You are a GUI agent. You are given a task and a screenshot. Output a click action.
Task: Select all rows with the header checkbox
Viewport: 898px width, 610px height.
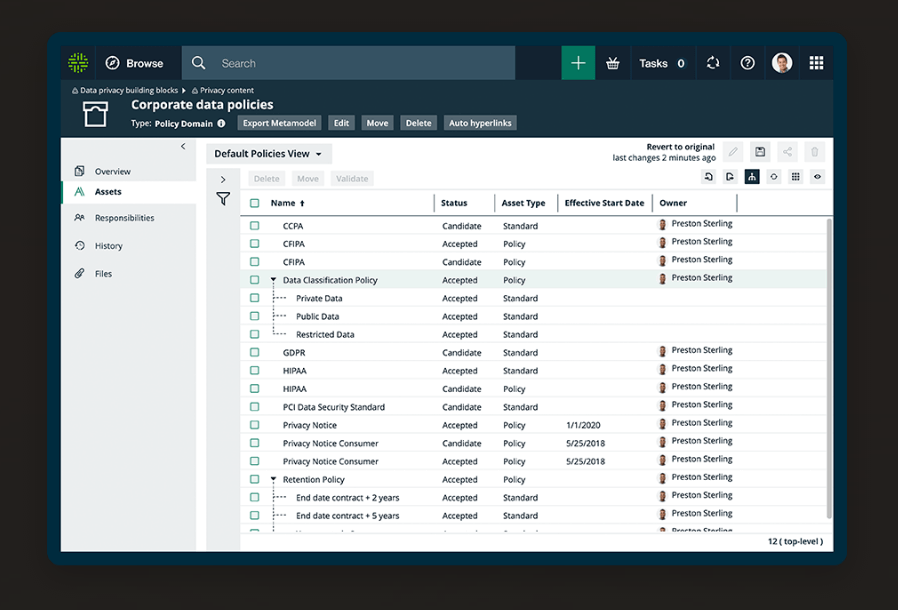pyautogui.click(x=254, y=202)
